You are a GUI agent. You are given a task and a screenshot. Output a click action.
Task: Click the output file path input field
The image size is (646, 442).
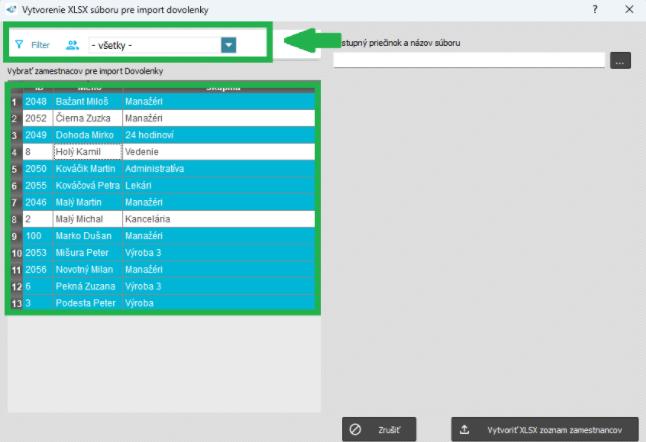tap(469, 61)
